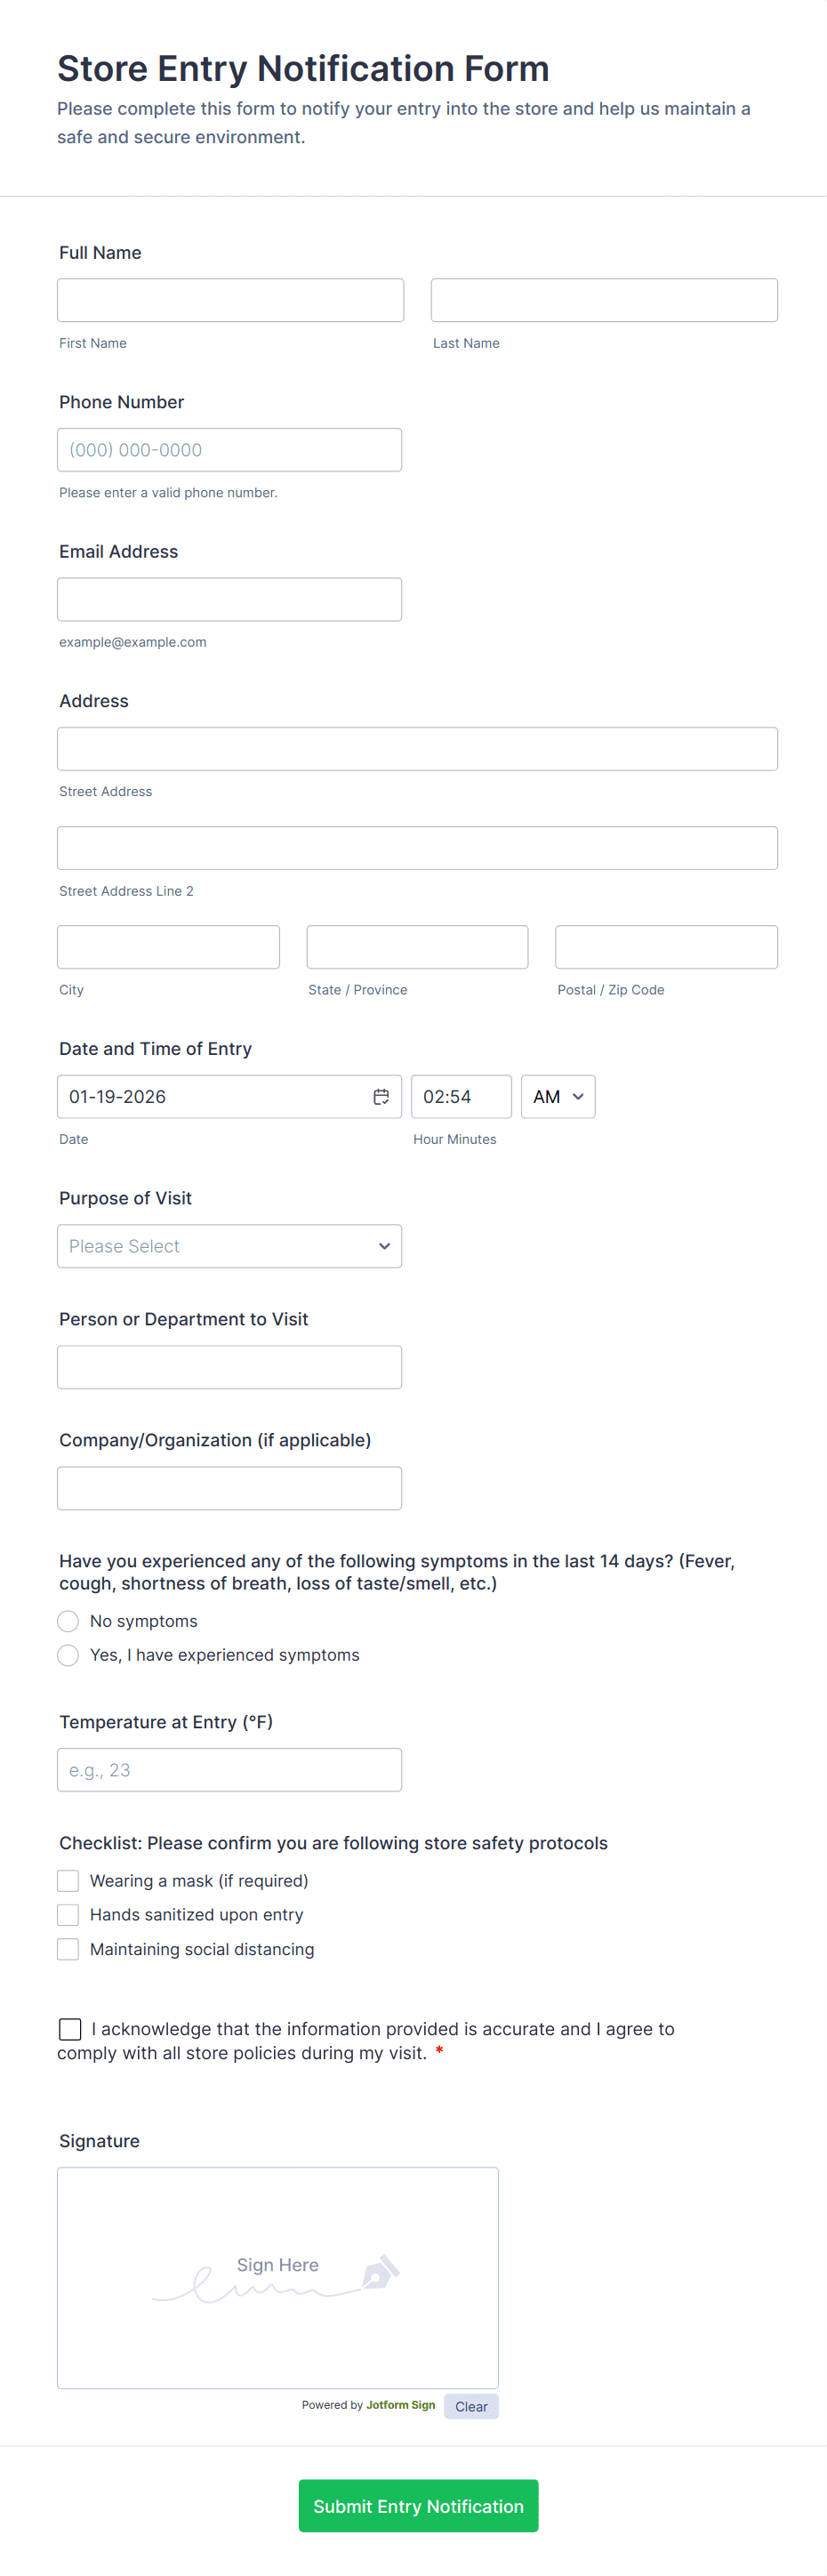Submit Entry Notification form

pyautogui.click(x=418, y=2506)
